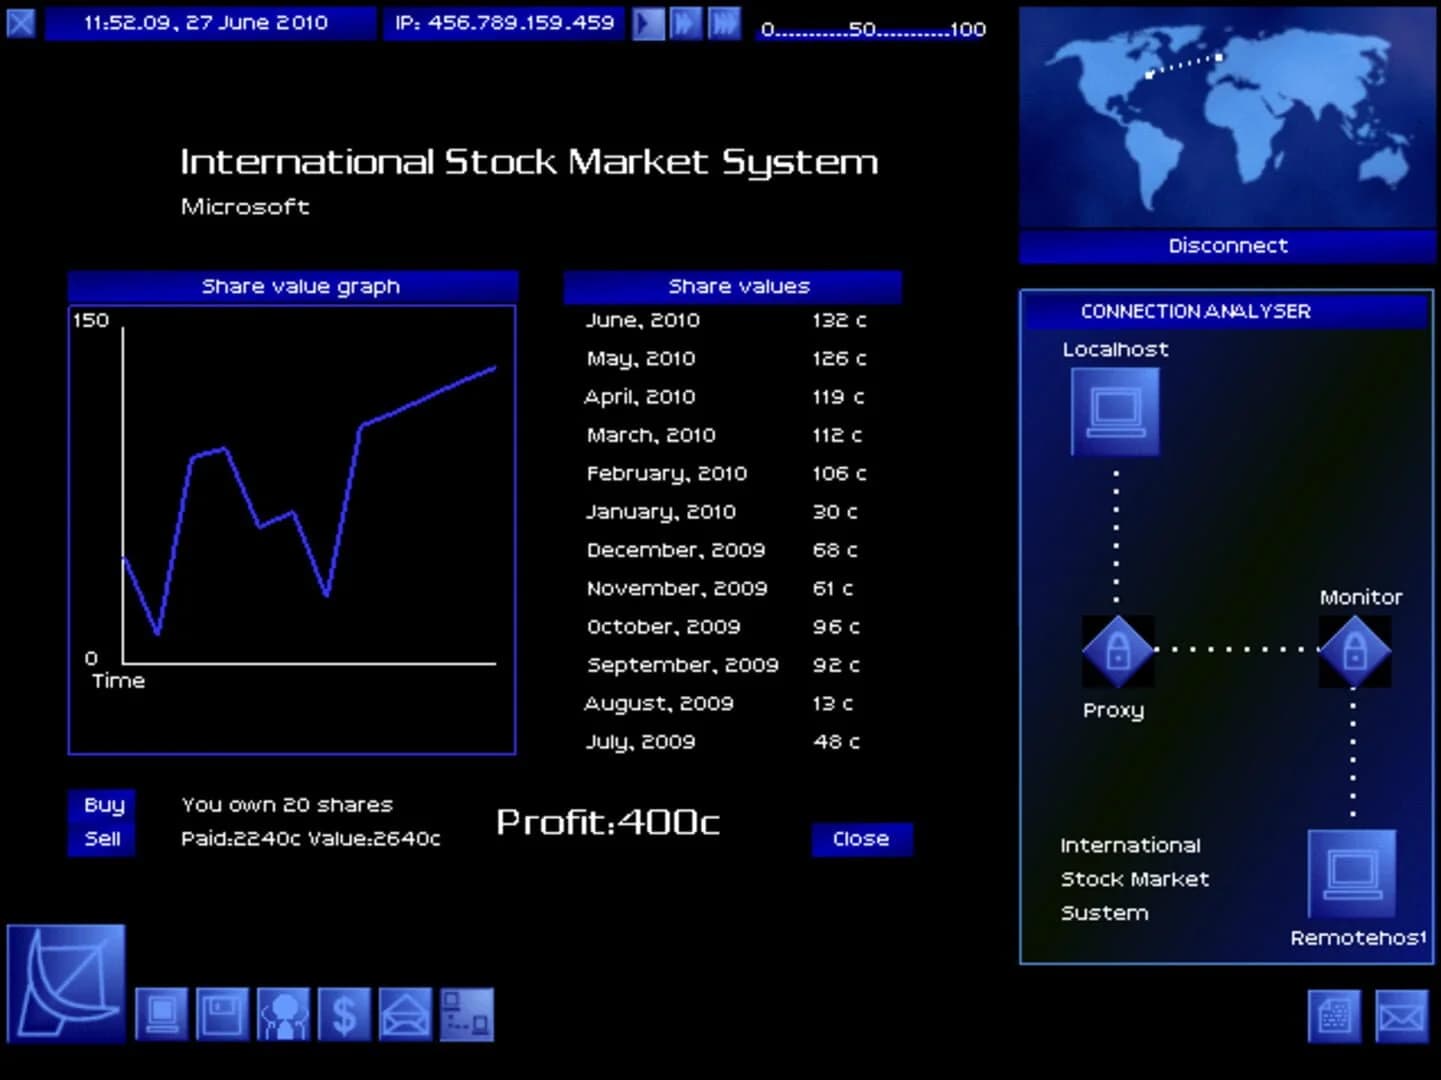The image size is (1441, 1080).
Task: Click the fastest game speed arrows
Action: point(724,23)
